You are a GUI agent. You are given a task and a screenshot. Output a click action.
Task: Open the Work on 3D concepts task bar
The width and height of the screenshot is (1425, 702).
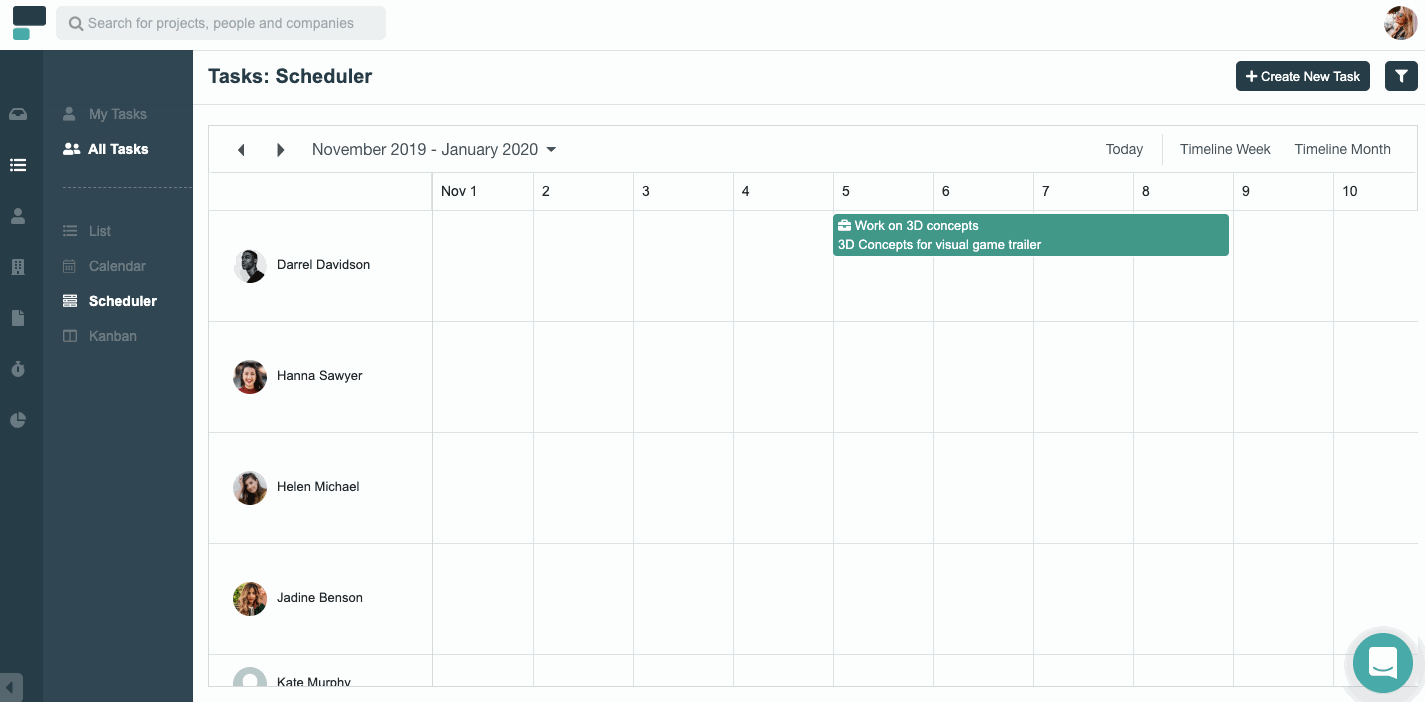tap(1030, 235)
